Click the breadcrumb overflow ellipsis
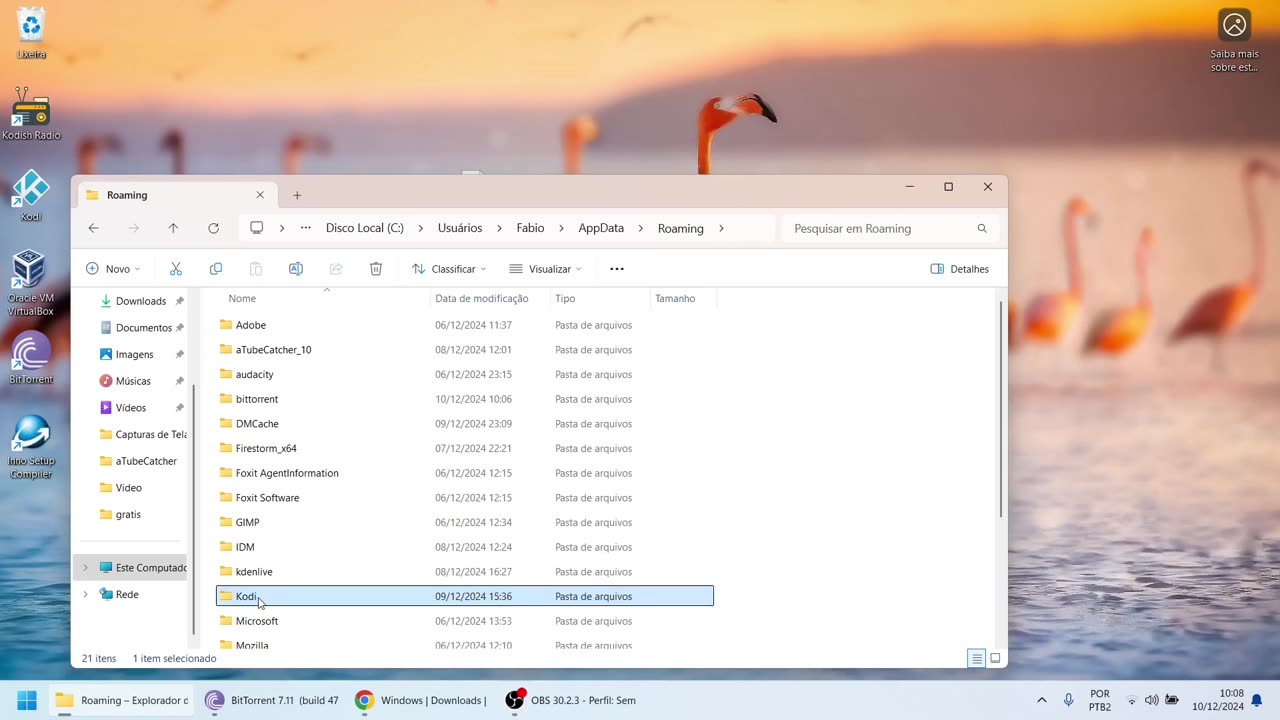This screenshot has width=1280, height=720. [x=306, y=228]
